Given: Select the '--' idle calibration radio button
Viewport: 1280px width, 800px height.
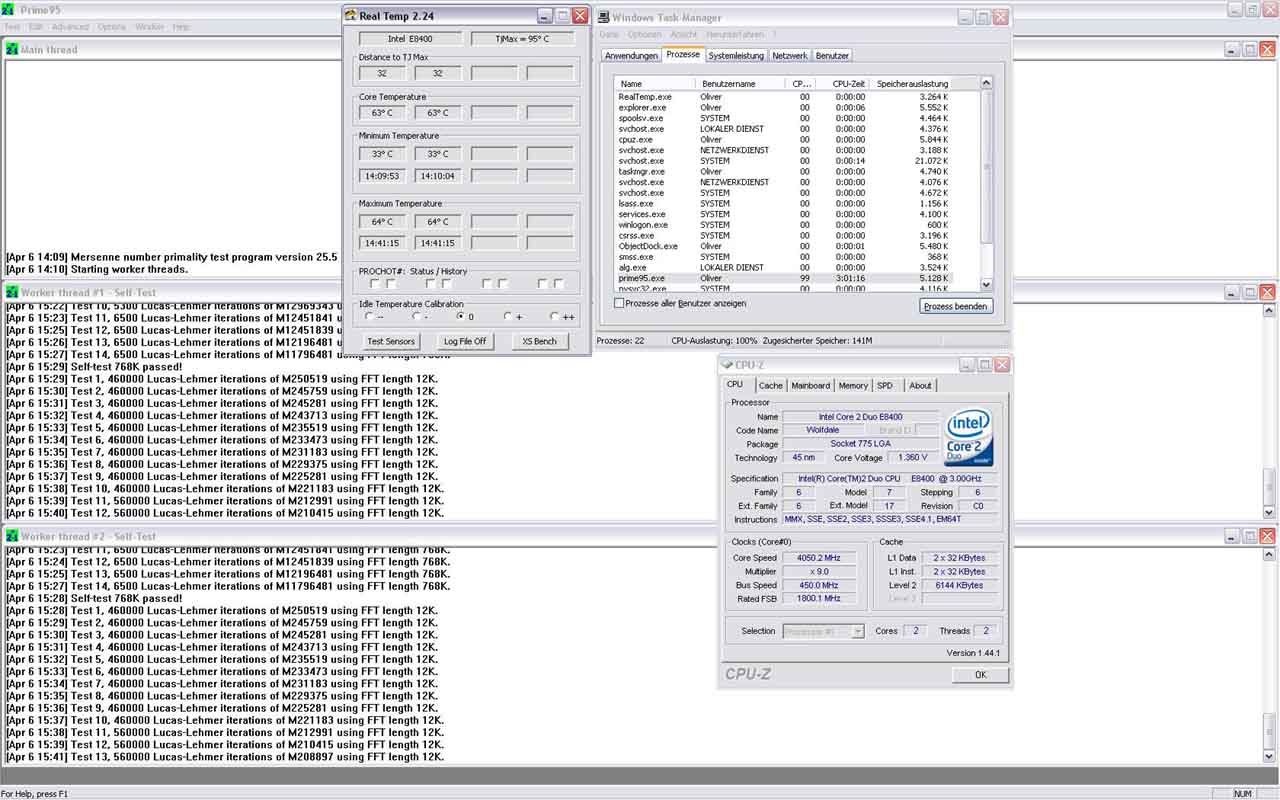Looking at the screenshot, I should pyautogui.click(x=369, y=316).
